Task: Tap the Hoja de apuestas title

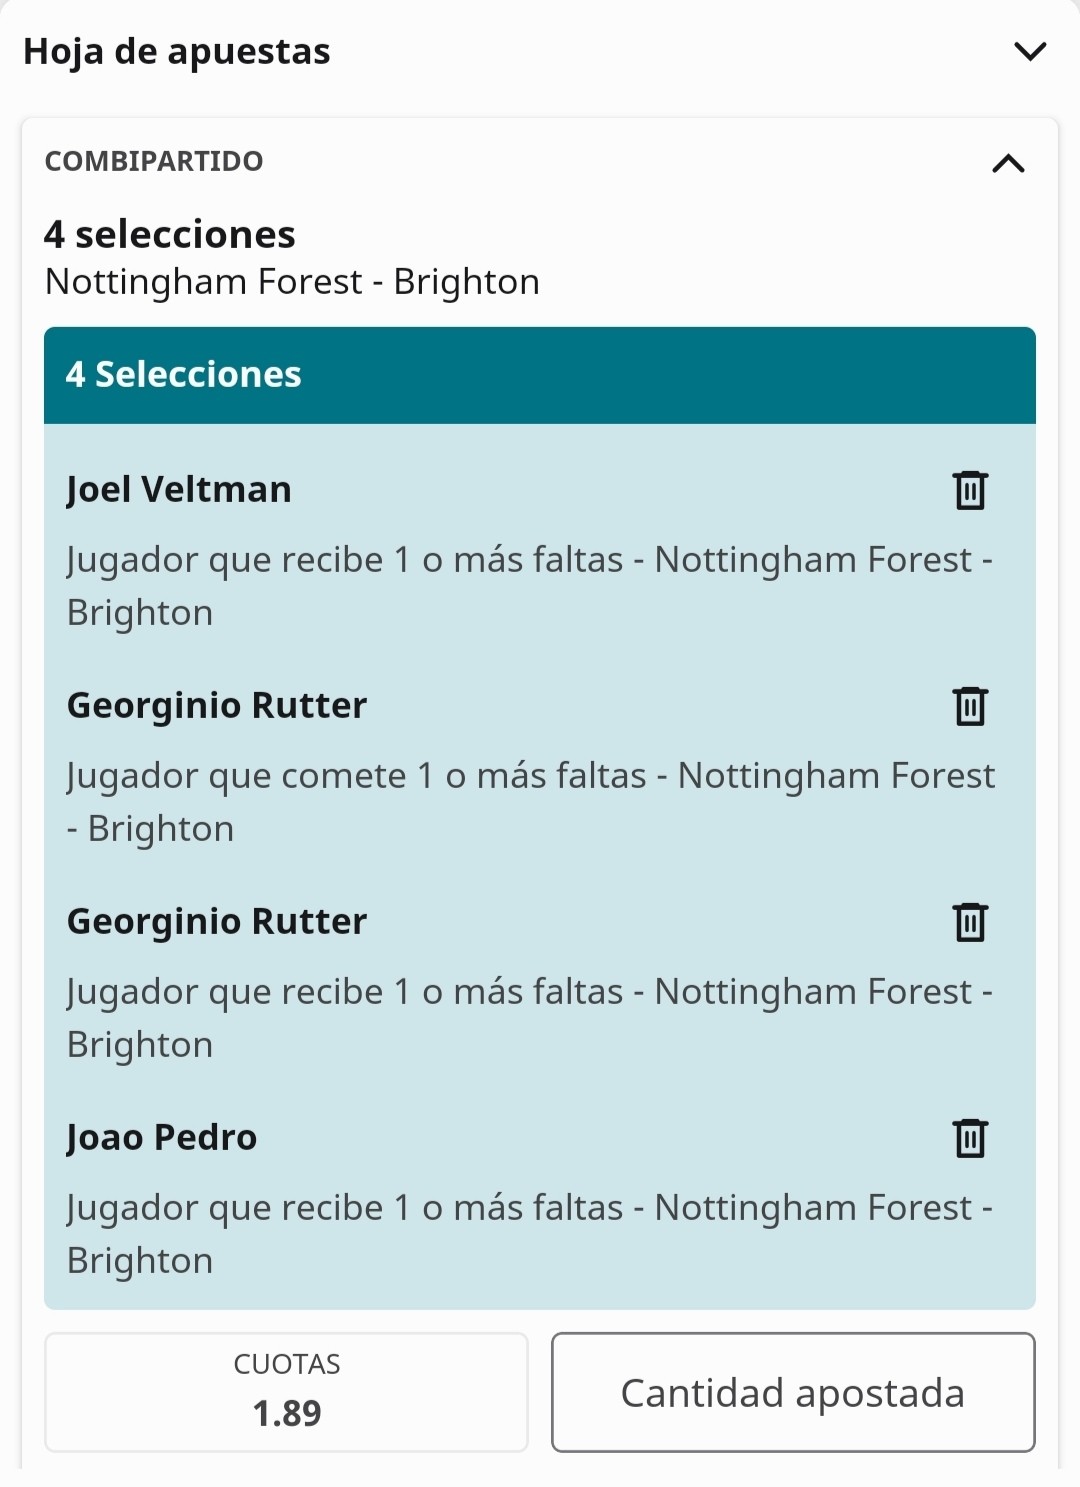Action: pyautogui.click(x=177, y=51)
